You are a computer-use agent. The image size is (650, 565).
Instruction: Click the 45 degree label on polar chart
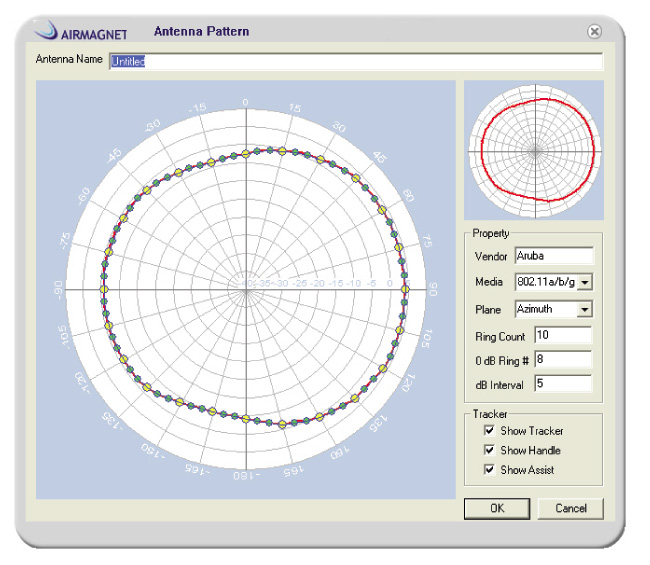tap(379, 157)
